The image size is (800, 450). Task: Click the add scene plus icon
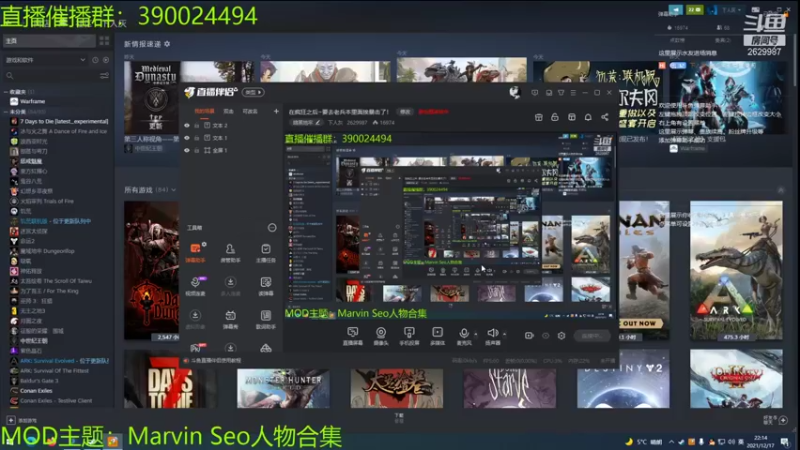[276, 111]
